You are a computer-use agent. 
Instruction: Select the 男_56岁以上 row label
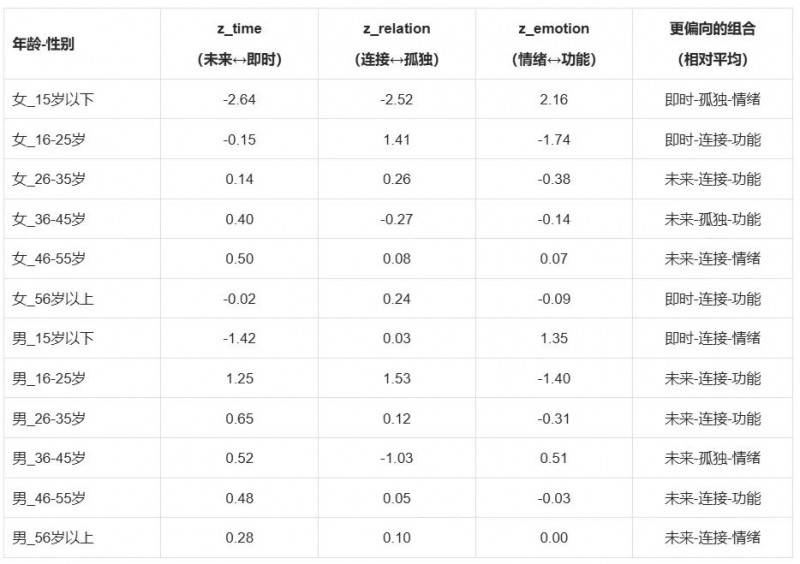pos(53,538)
